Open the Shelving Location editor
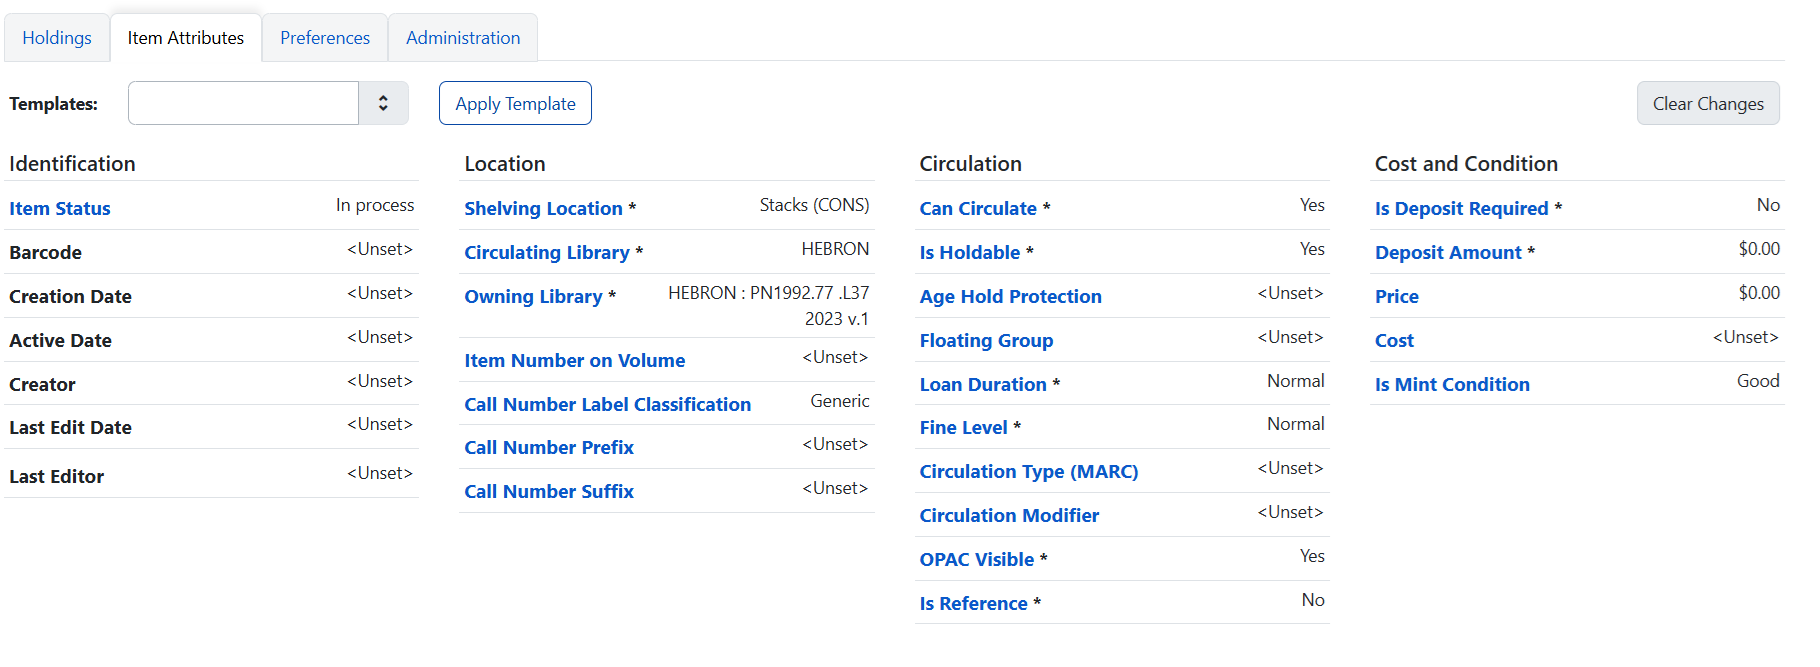The height and width of the screenshot is (667, 1820). point(543,208)
